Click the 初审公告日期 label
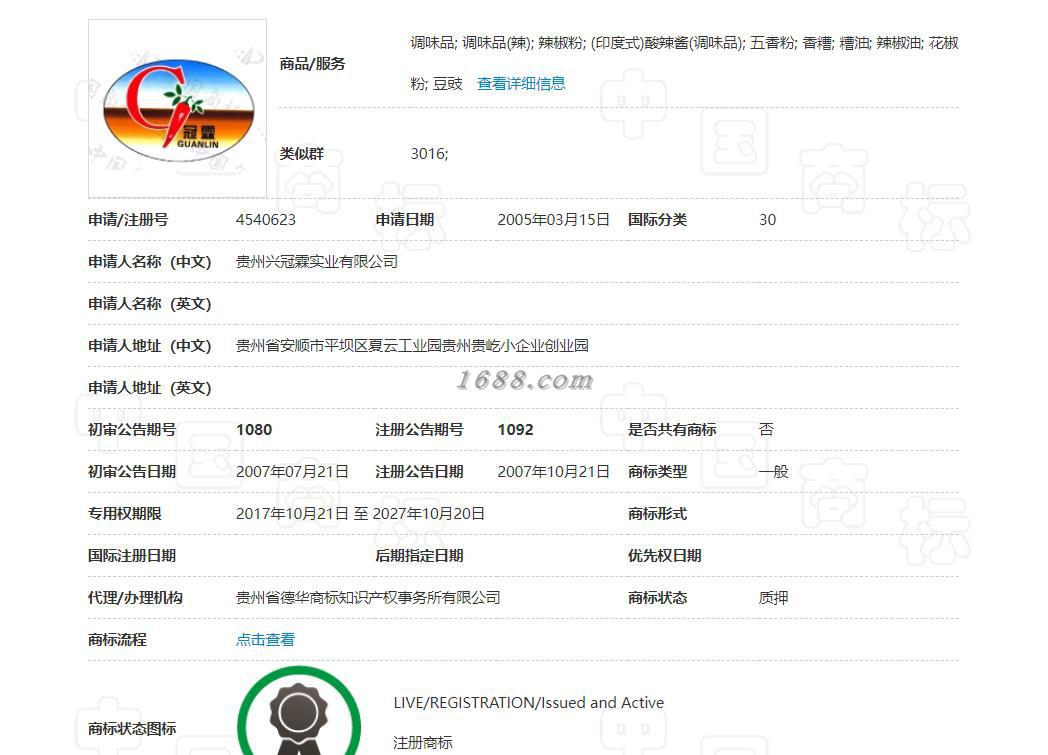This screenshot has width=1048, height=755. (132, 472)
